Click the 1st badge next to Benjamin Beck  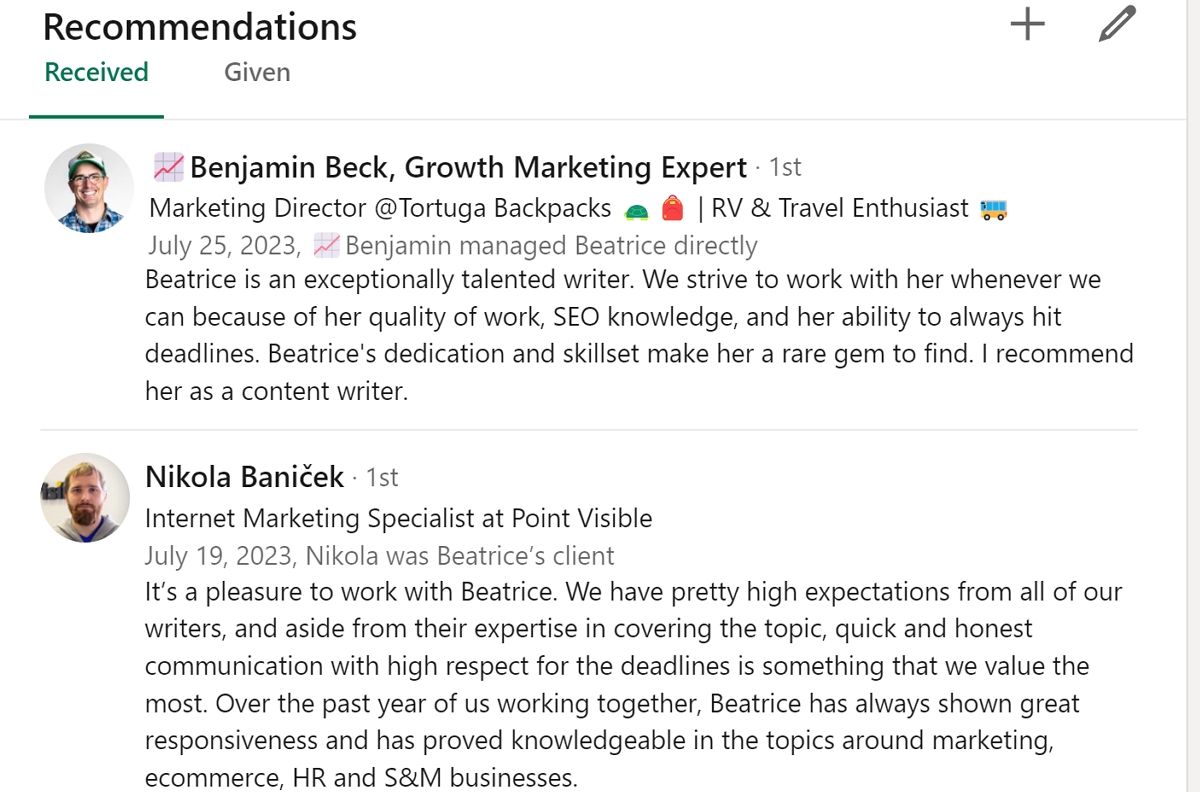click(x=785, y=167)
